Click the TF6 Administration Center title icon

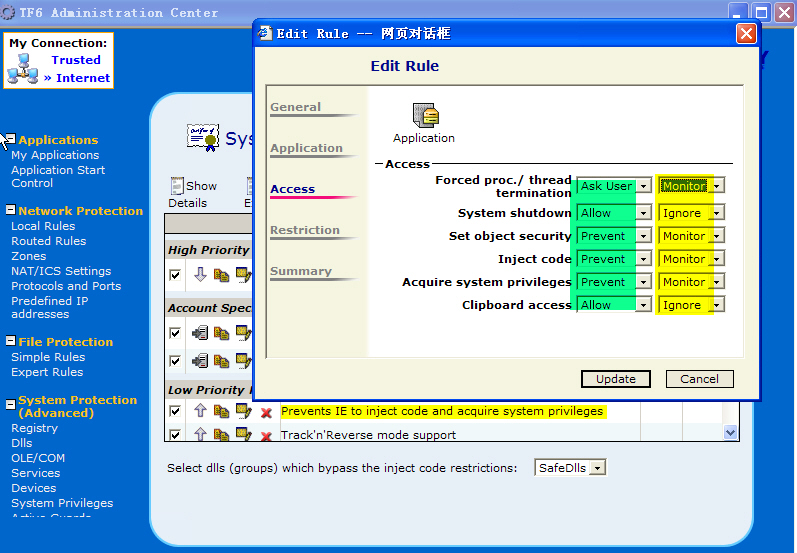(8, 12)
